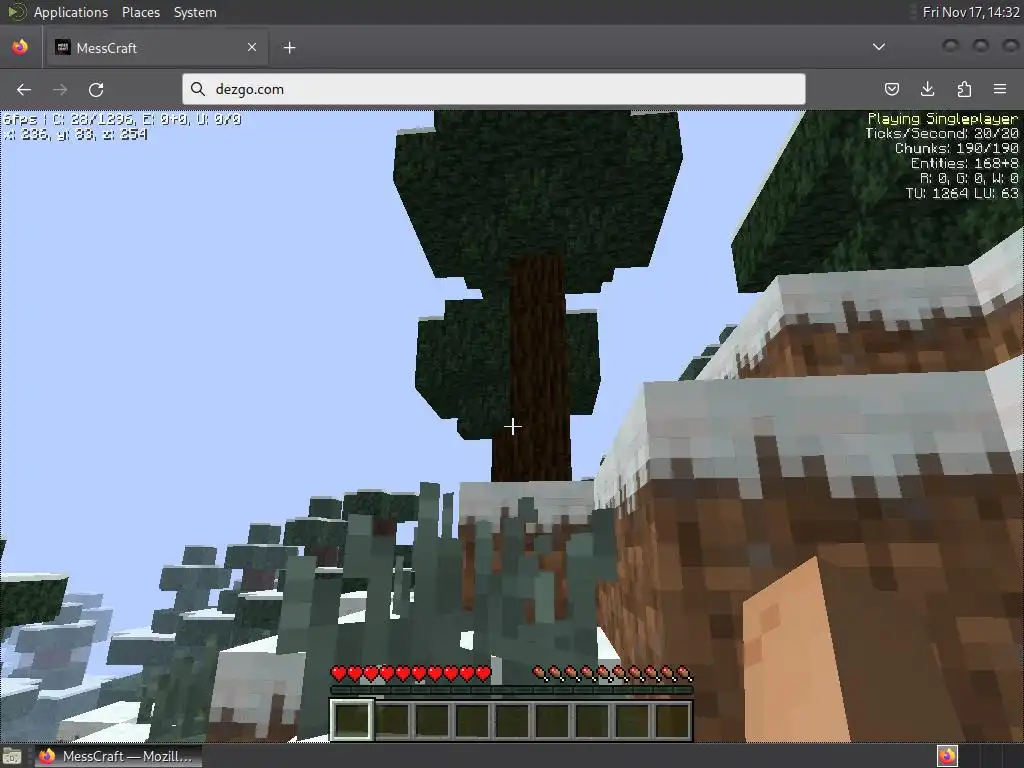Click the fps counter debug line
The image size is (1024, 768).
pyautogui.click(x=123, y=120)
